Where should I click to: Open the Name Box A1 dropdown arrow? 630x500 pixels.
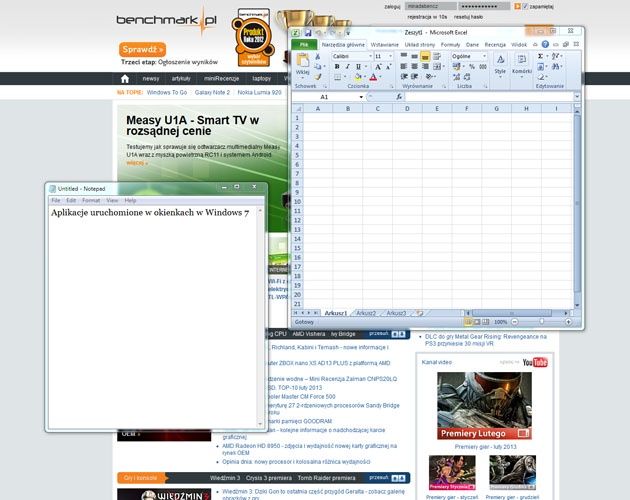tap(361, 97)
